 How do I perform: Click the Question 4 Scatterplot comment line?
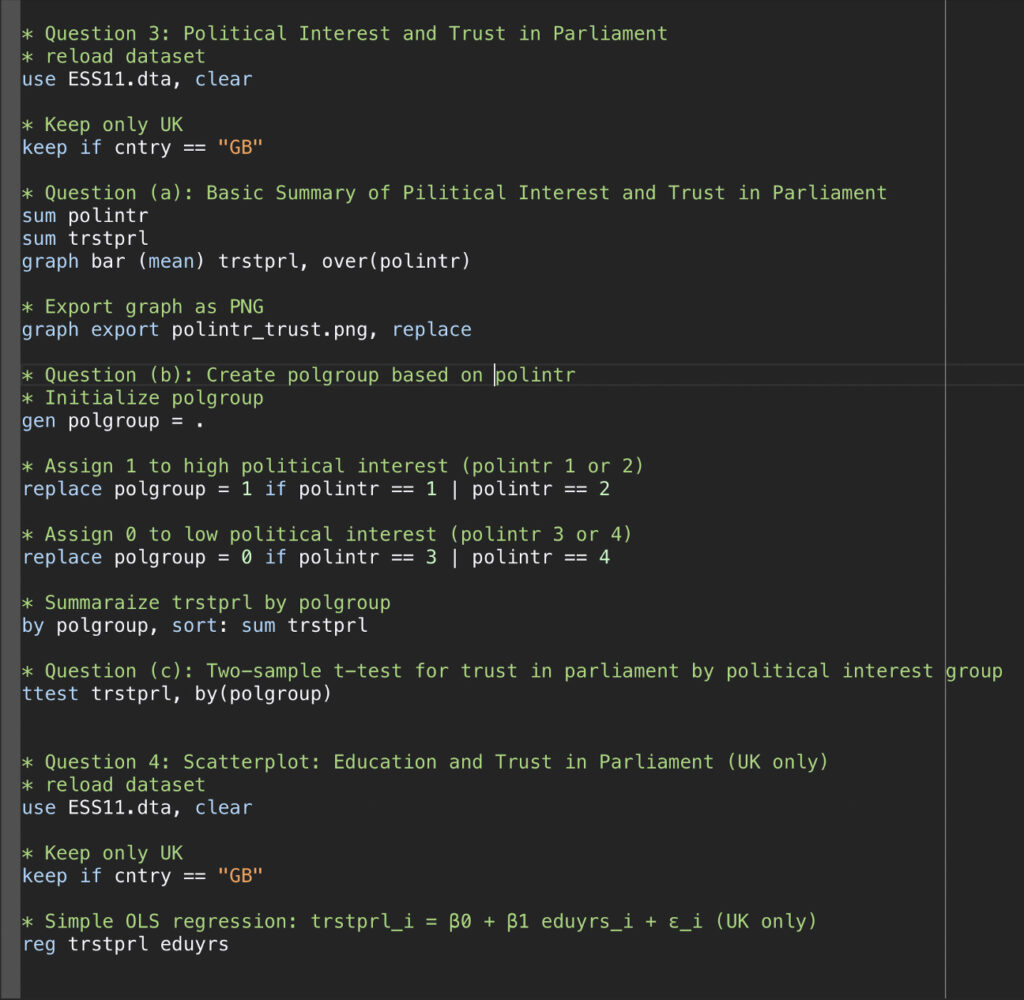coord(425,762)
